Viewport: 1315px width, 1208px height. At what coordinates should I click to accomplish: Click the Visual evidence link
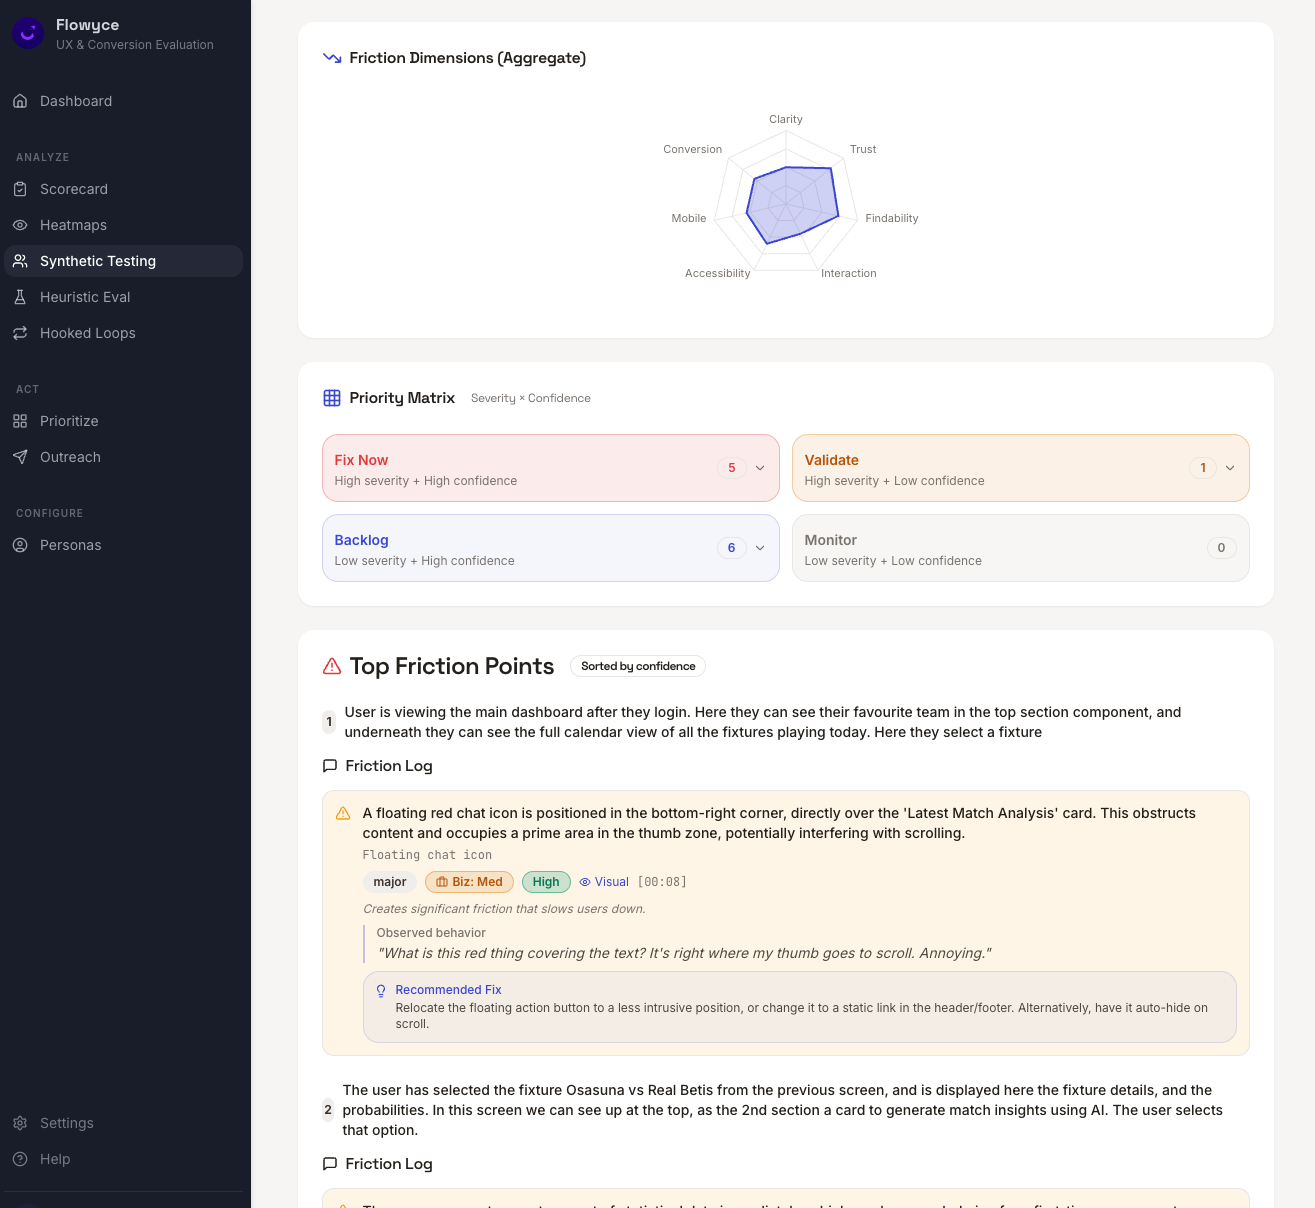tap(604, 882)
